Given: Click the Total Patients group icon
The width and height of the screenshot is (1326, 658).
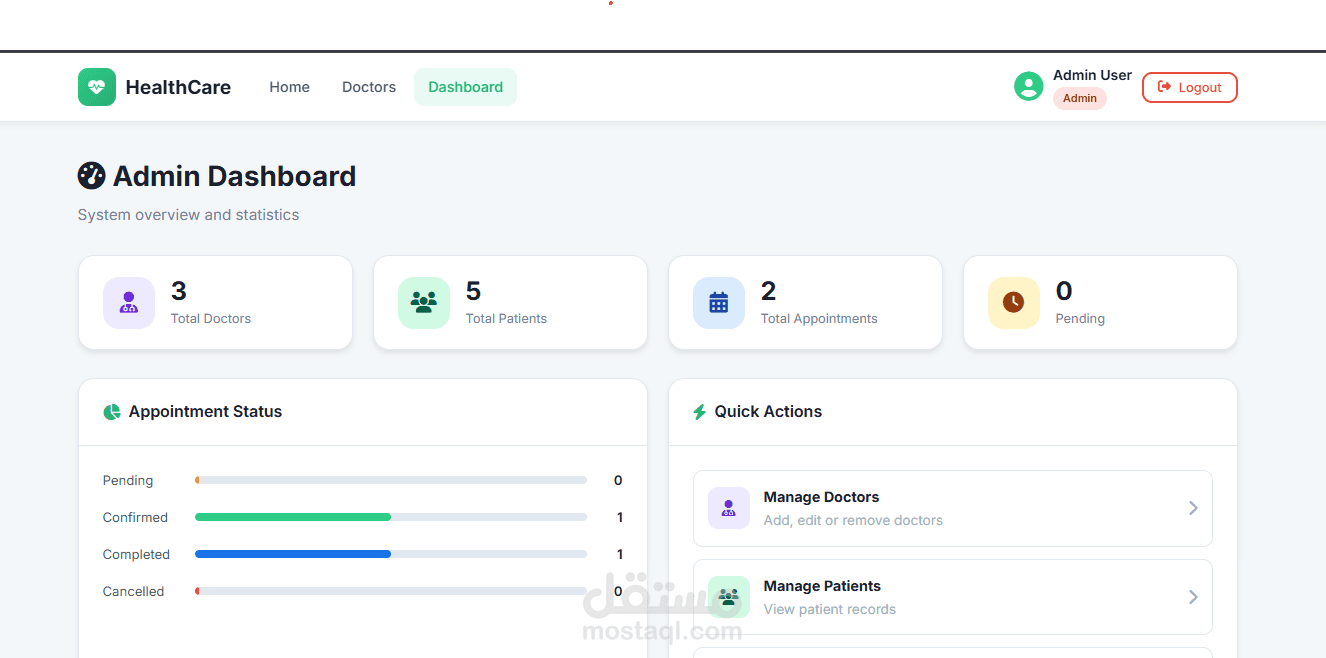Looking at the screenshot, I should point(424,303).
